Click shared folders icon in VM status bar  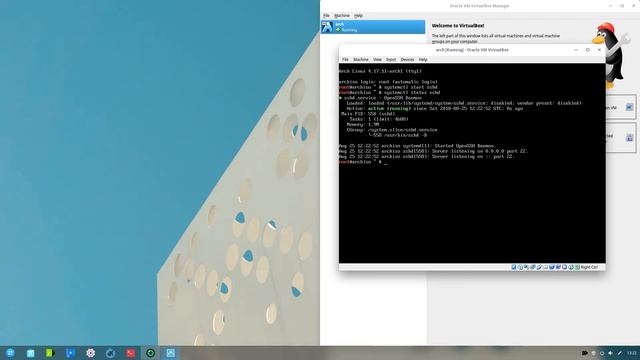point(545,267)
